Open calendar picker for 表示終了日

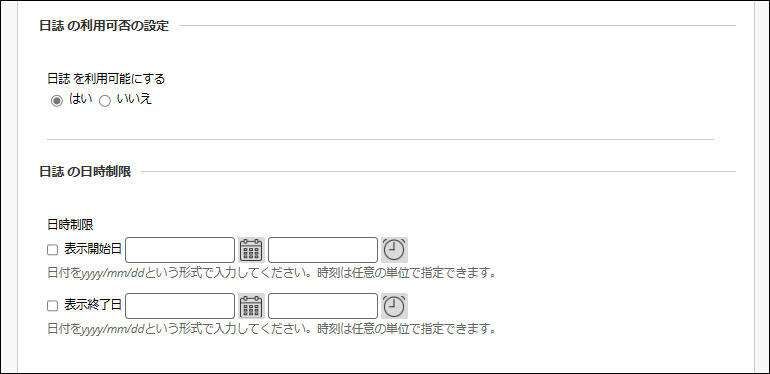coord(251,306)
